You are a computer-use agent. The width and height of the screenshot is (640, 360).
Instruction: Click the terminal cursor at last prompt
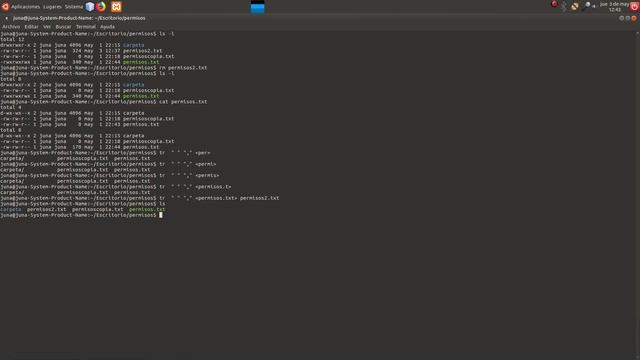coord(161,215)
